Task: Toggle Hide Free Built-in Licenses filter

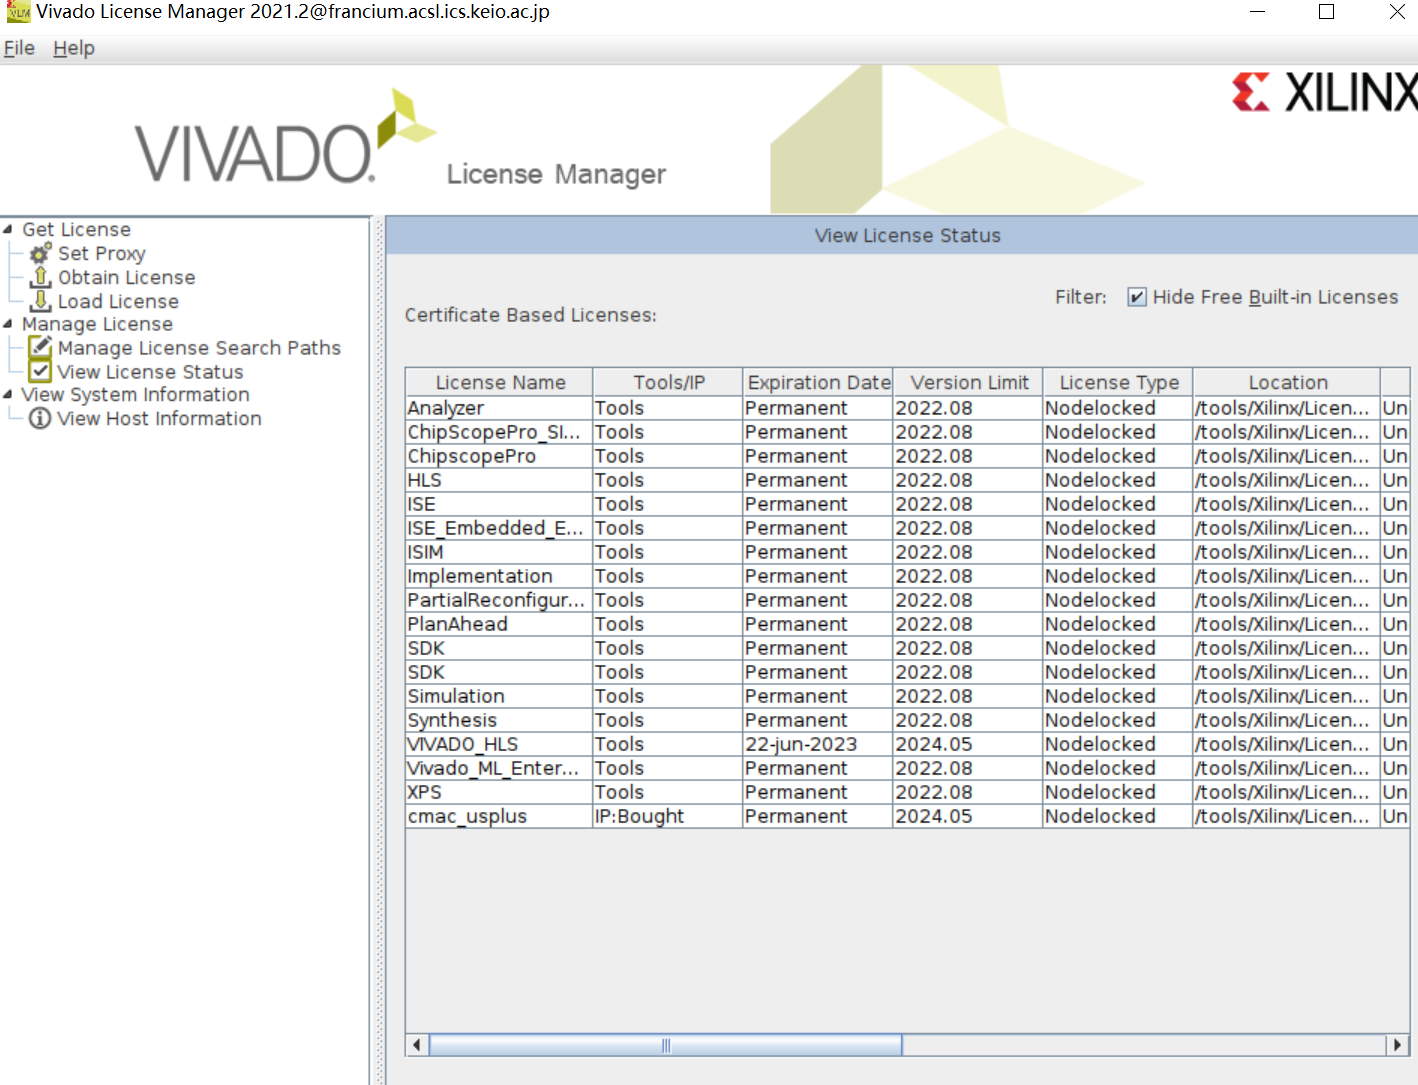Action: tap(1136, 297)
